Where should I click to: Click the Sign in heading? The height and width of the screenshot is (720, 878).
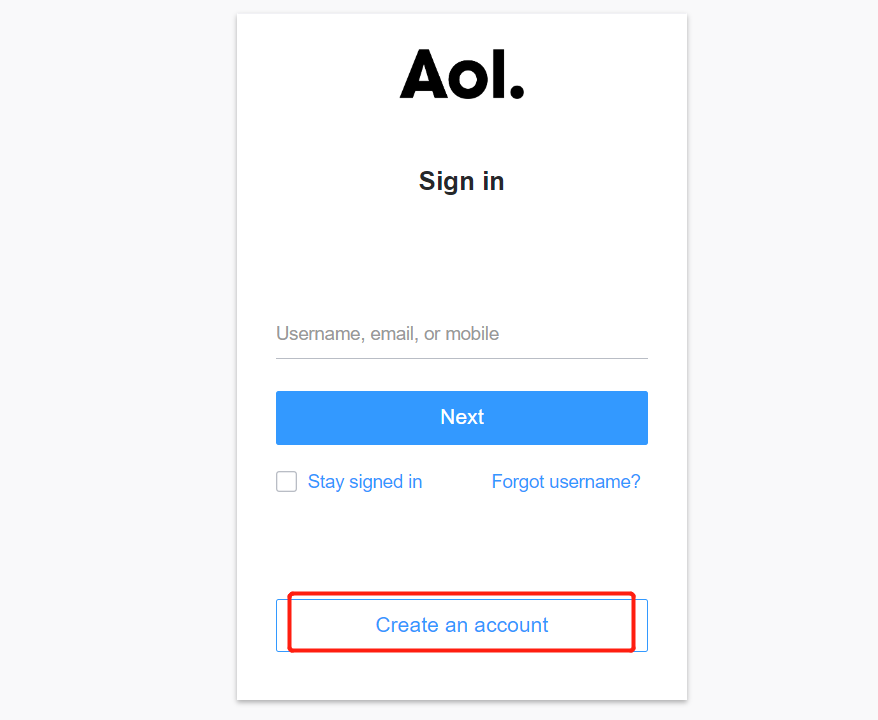[461, 181]
